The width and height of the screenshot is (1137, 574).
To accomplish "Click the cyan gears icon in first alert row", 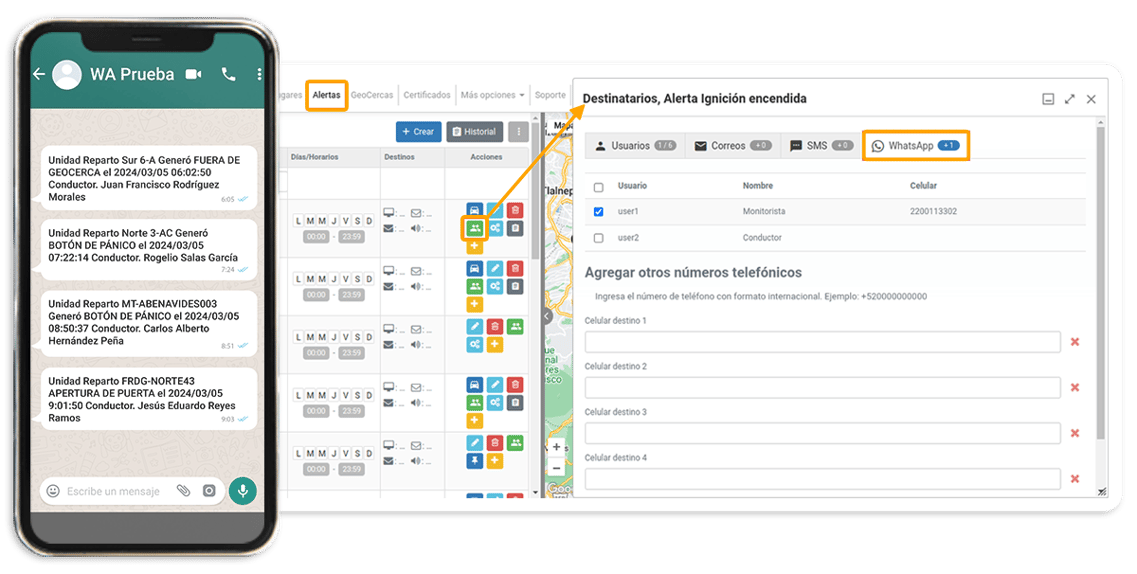I will pyautogui.click(x=495, y=228).
